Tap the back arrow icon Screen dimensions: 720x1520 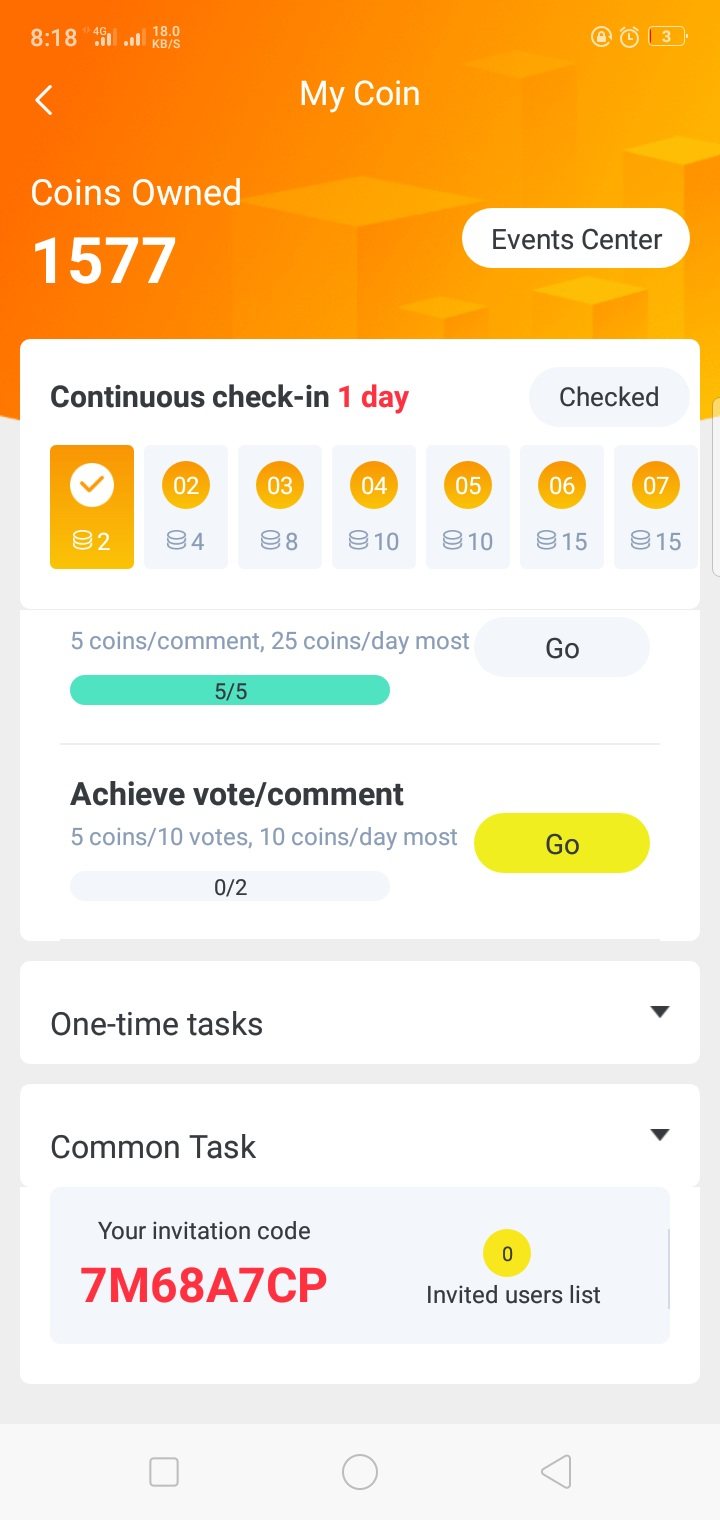point(44,99)
